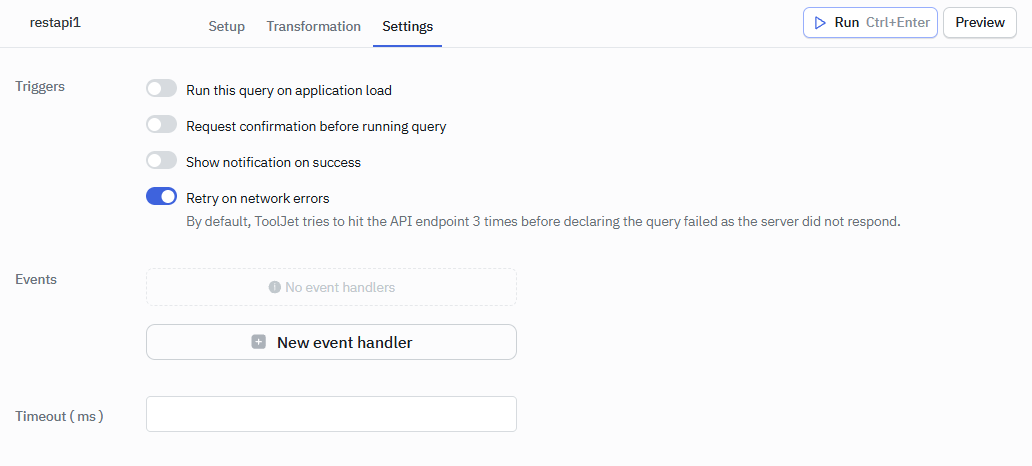Open the Transformation tab
1032x466 pixels.
click(313, 26)
